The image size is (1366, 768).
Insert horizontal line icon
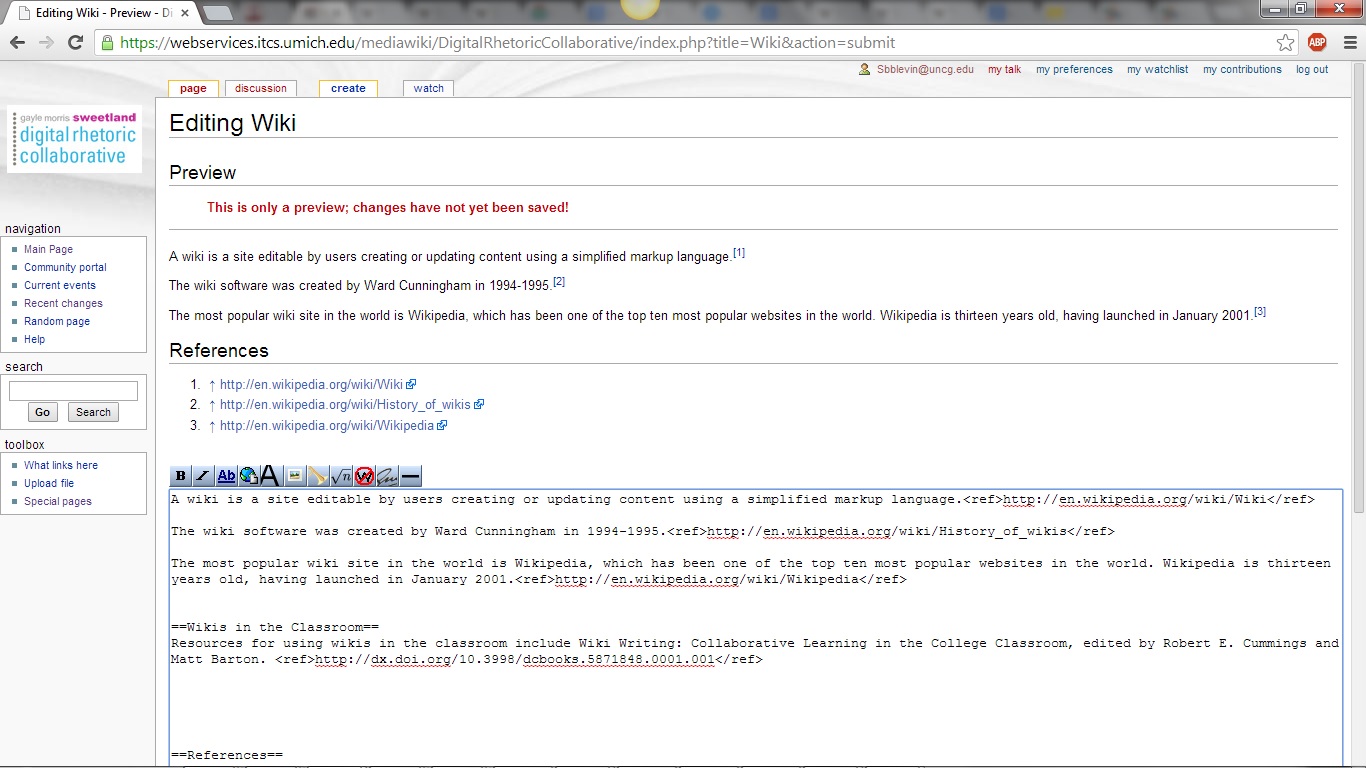tap(410, 476)
